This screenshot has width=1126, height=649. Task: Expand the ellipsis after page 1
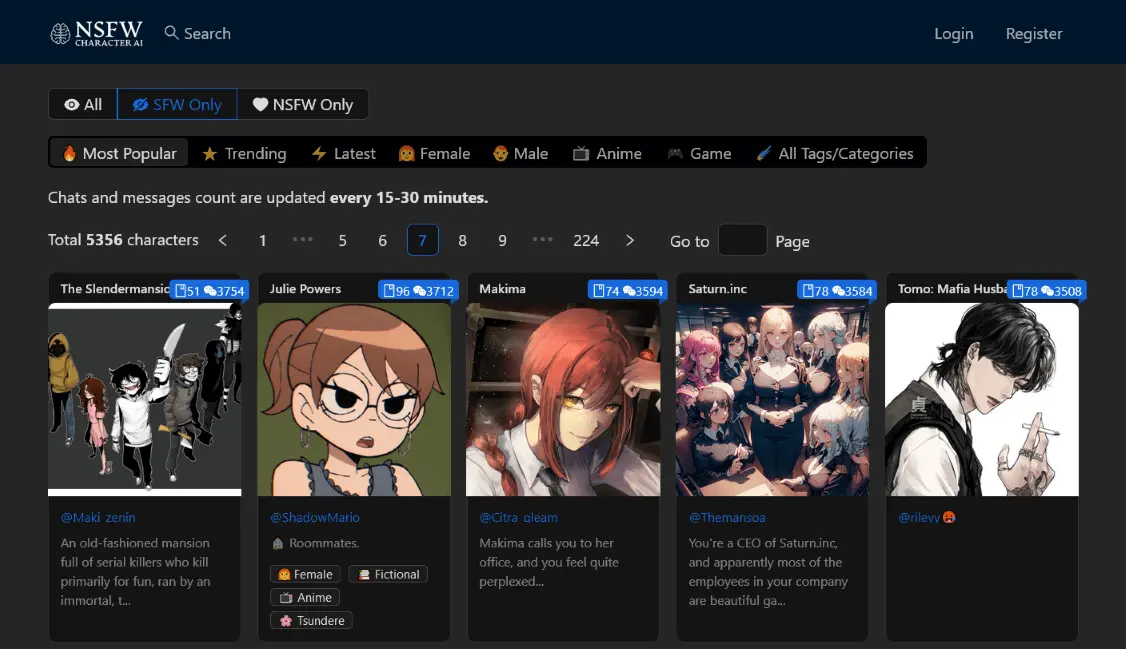pos(303,240)
